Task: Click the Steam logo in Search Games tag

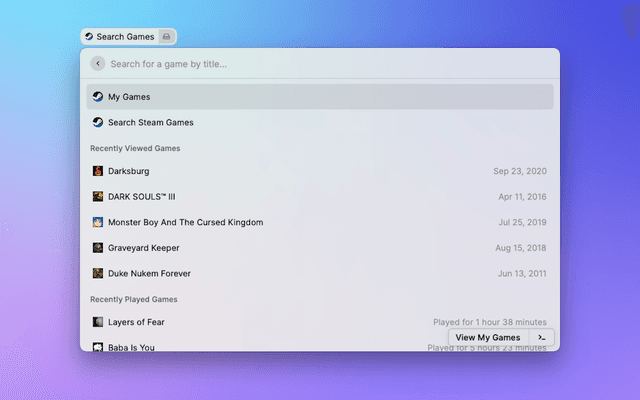Action: [89, 37]
